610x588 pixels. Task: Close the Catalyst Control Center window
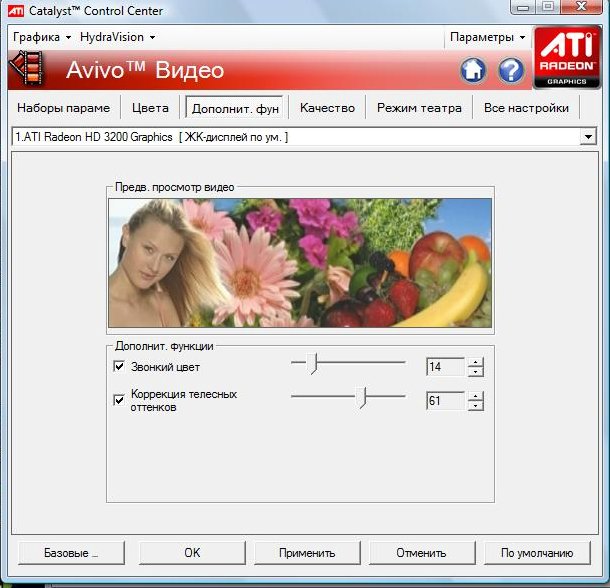click(582, 7)
